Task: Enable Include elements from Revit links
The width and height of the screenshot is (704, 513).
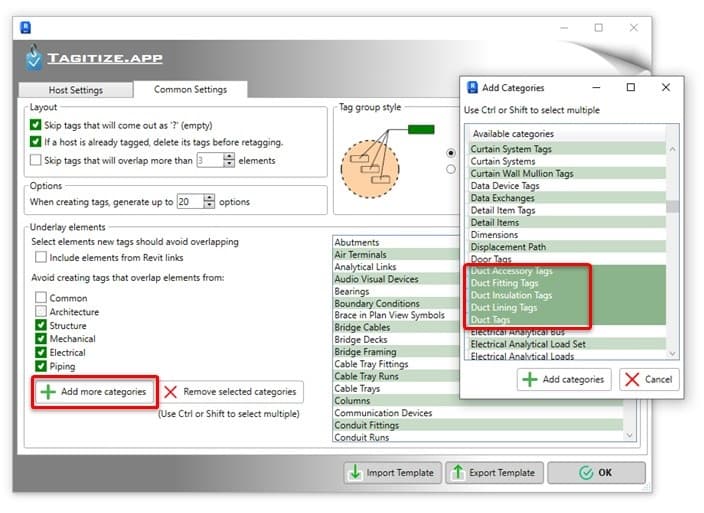Action: coord(41,257)
